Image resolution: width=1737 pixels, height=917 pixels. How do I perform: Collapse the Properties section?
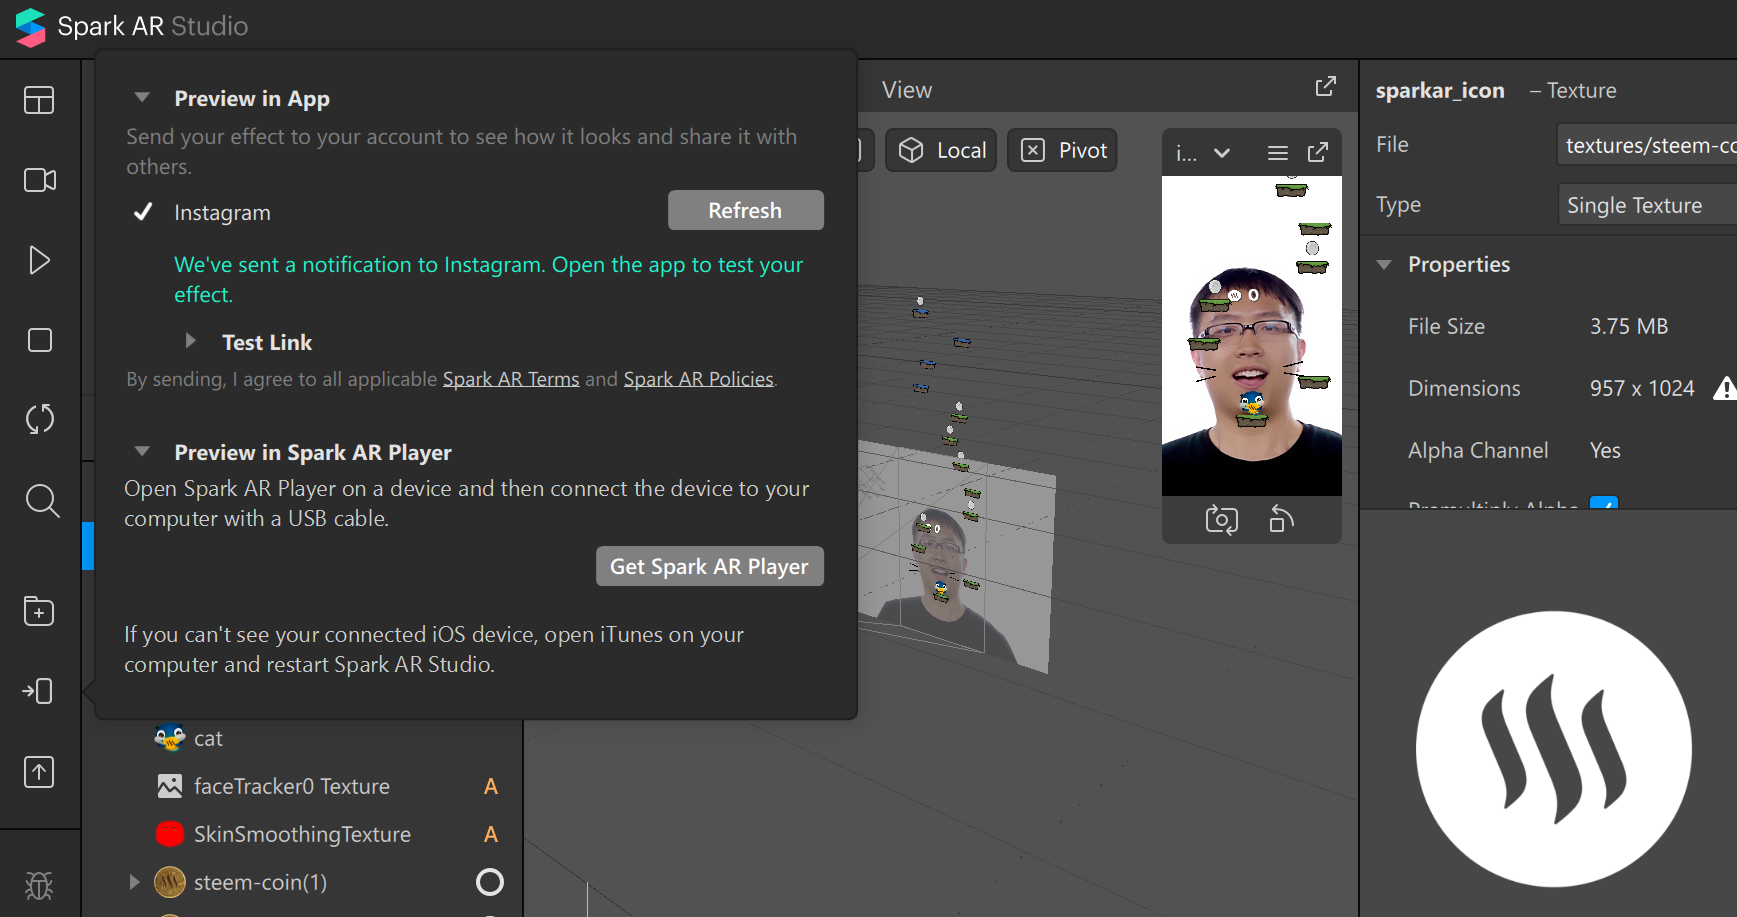[1384, 265]
